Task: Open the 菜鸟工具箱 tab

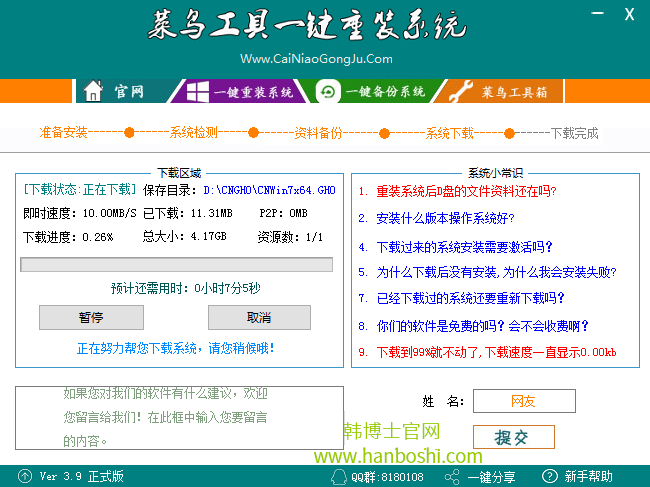Action: point(514,92)
